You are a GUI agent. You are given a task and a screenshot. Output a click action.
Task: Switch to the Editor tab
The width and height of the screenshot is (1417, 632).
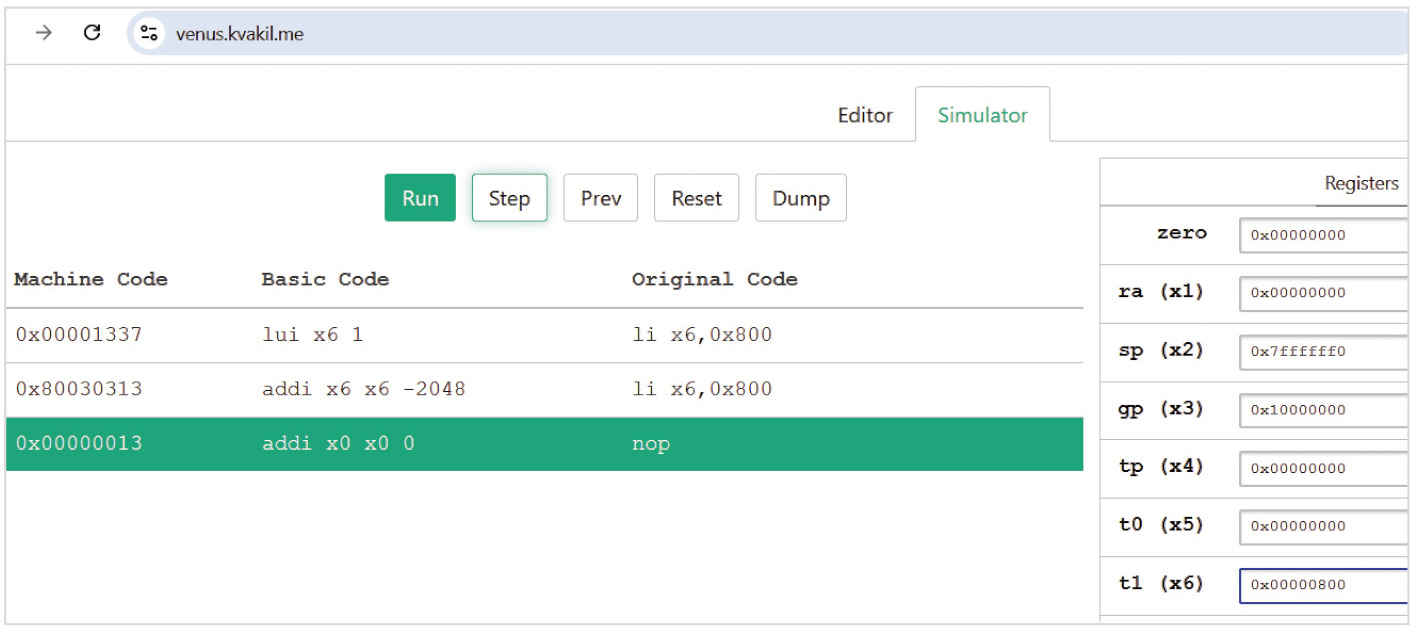click(x=864, y=115)
